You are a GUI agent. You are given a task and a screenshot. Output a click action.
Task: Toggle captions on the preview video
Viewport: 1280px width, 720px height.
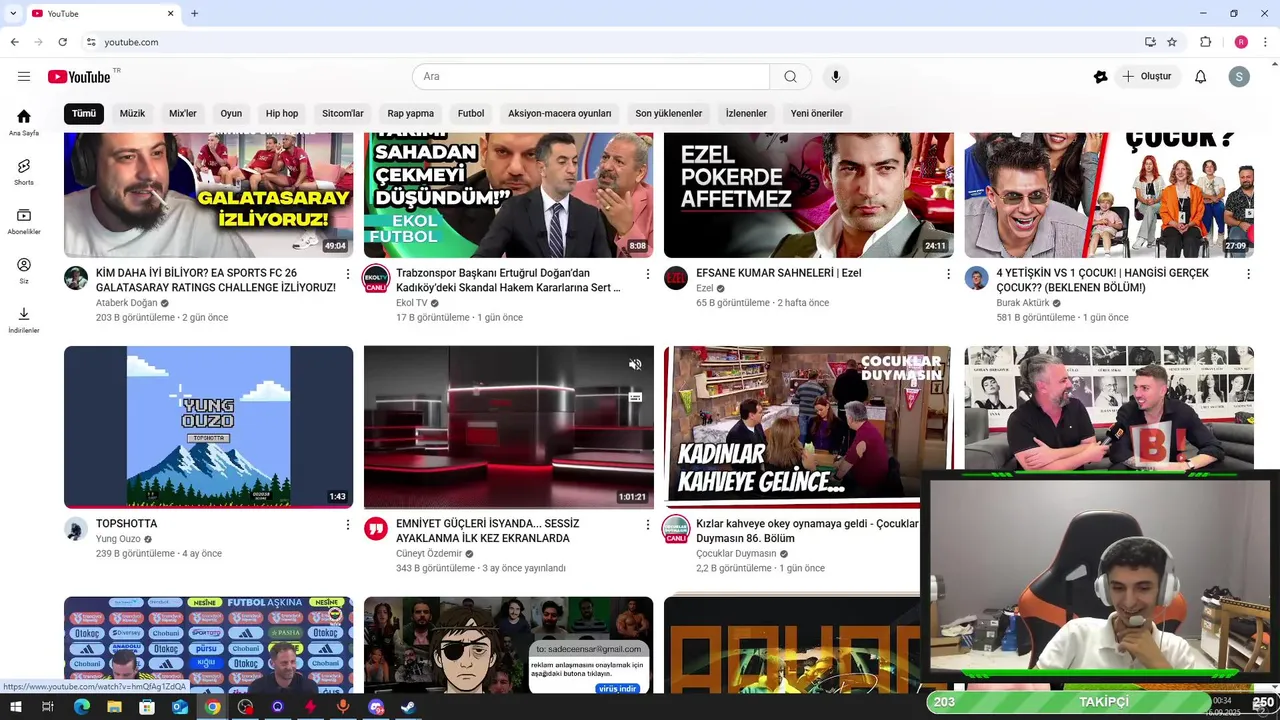coord(635,397)
